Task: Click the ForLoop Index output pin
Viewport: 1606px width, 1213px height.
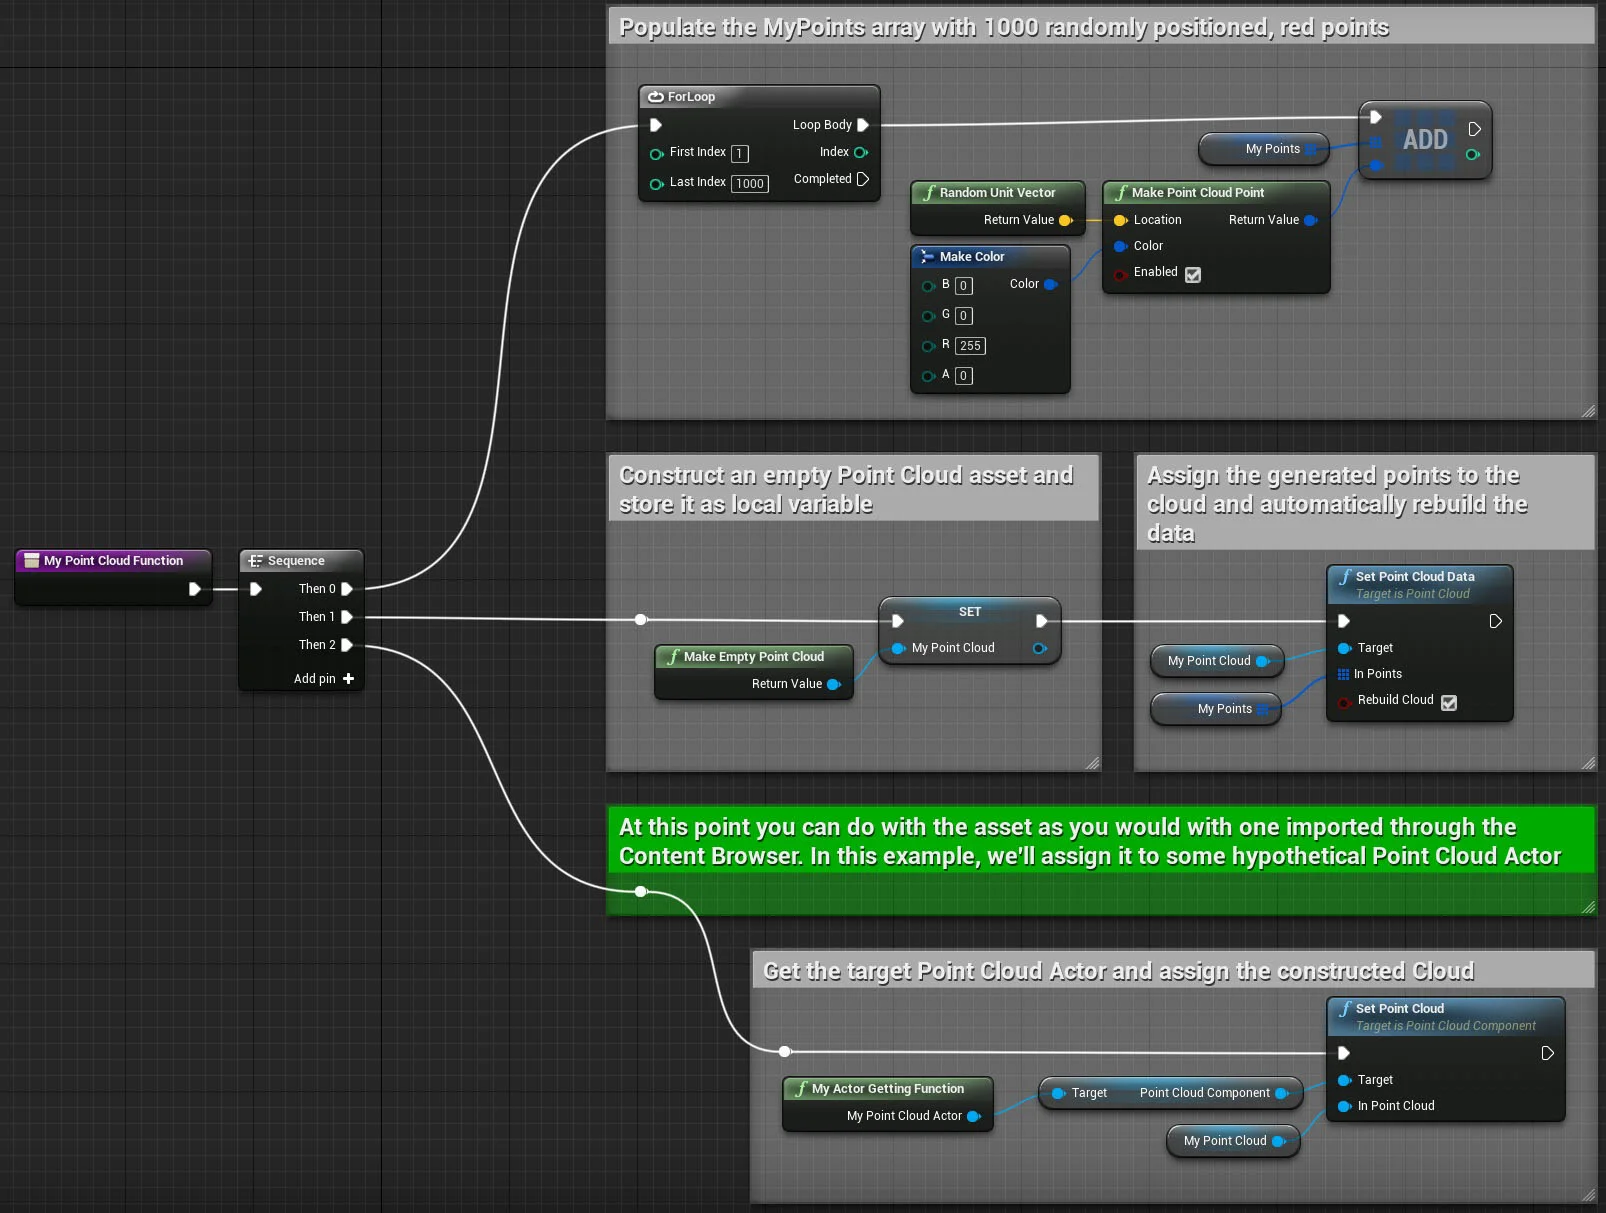Action: (860, 152)
